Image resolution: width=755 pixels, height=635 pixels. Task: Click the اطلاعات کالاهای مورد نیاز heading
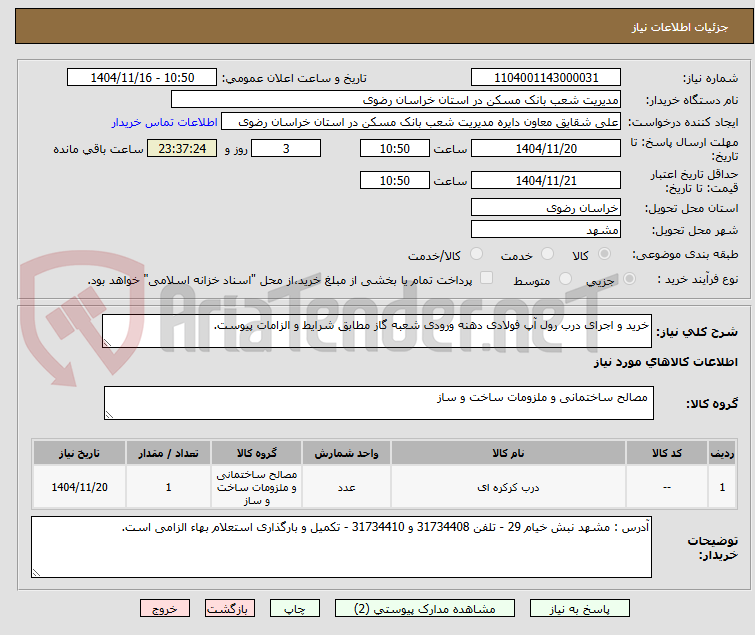point(665,362)
